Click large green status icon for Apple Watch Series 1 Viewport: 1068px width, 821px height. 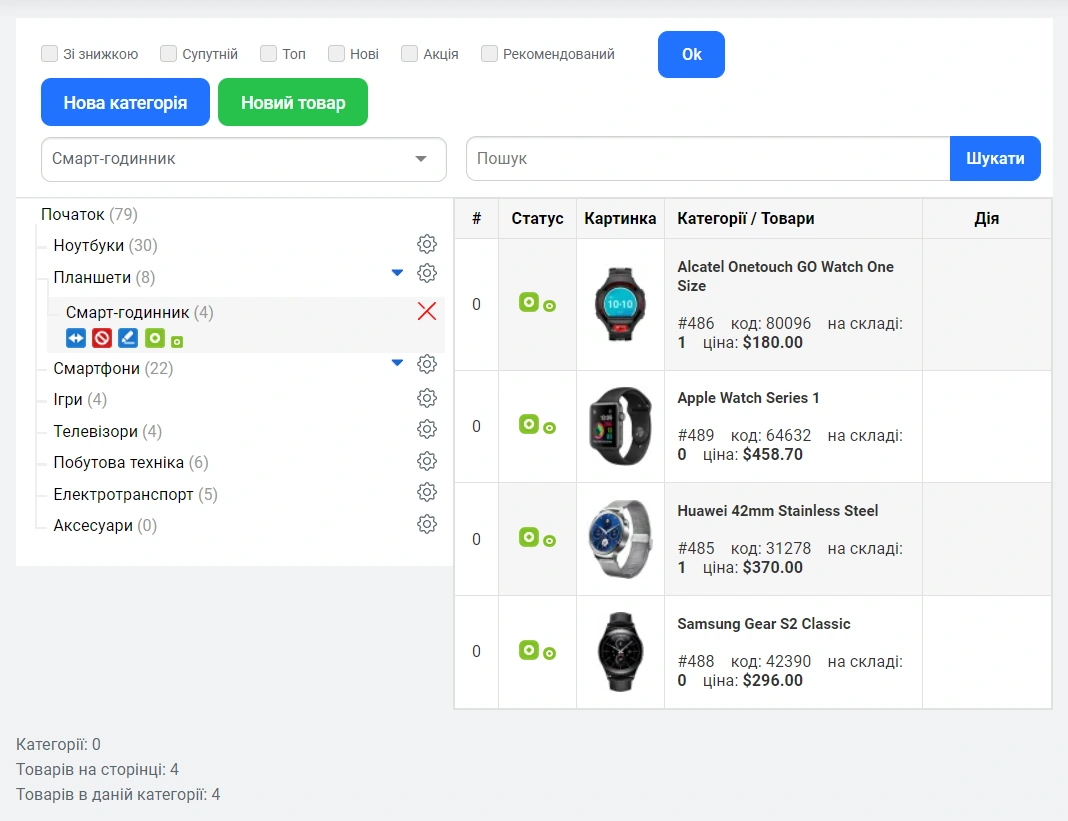[x=529, y=424]
